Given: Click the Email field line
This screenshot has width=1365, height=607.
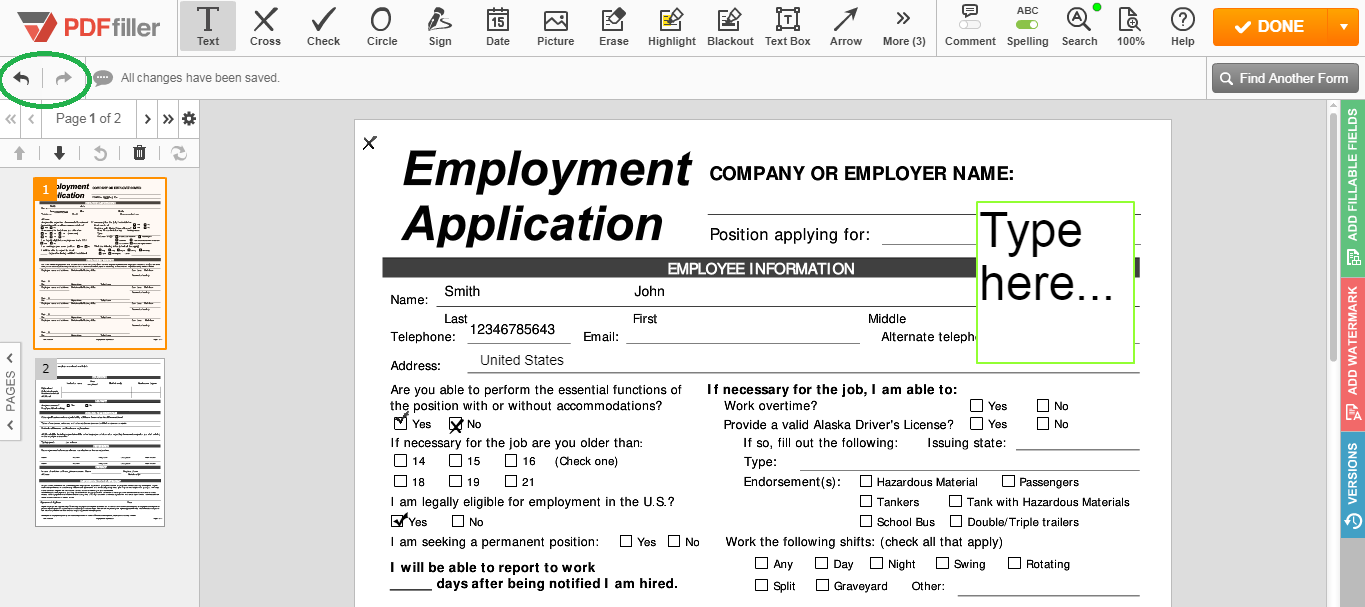Looking at the screenshot, I should (x=743, y=334).
